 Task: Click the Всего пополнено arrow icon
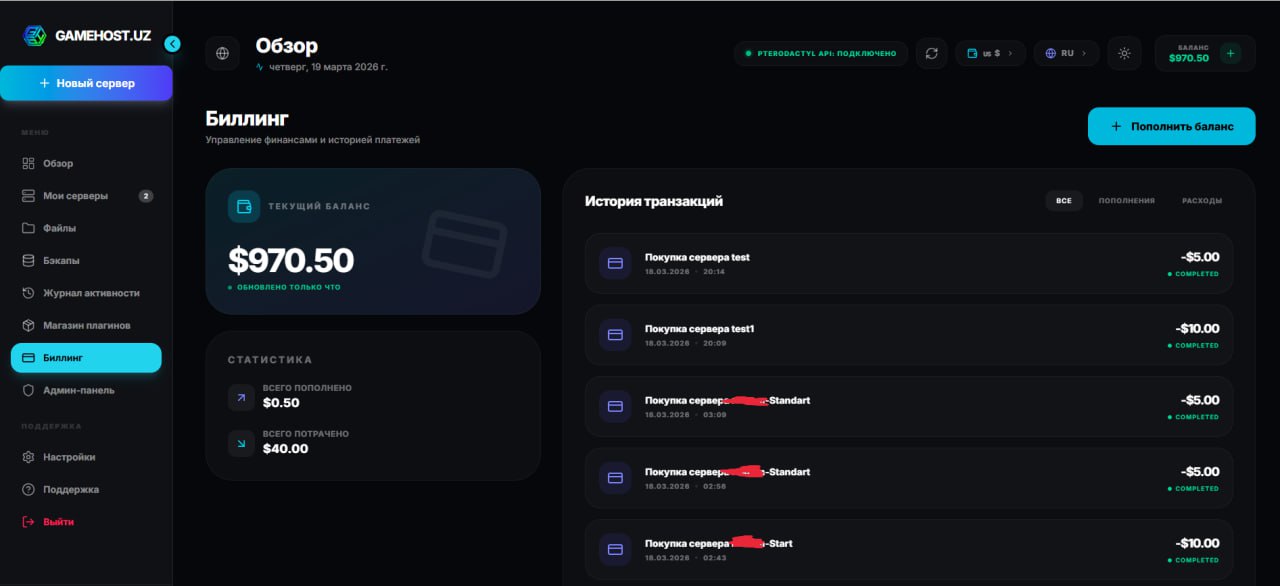(241, 396)
